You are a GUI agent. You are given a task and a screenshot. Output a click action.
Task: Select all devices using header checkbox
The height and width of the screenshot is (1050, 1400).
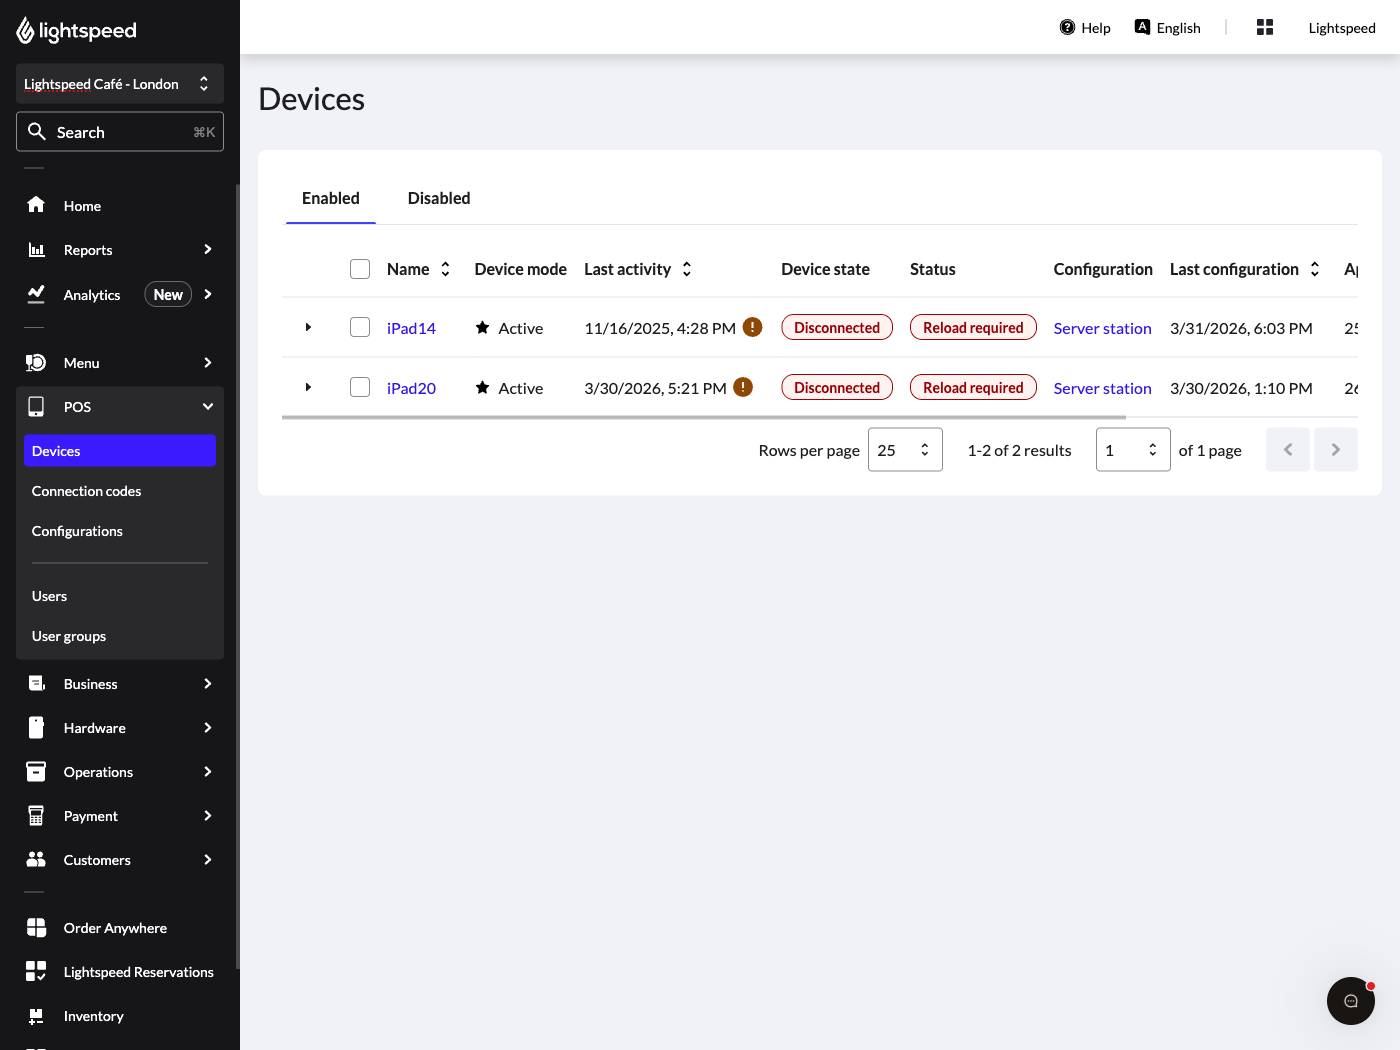(360, 268)
